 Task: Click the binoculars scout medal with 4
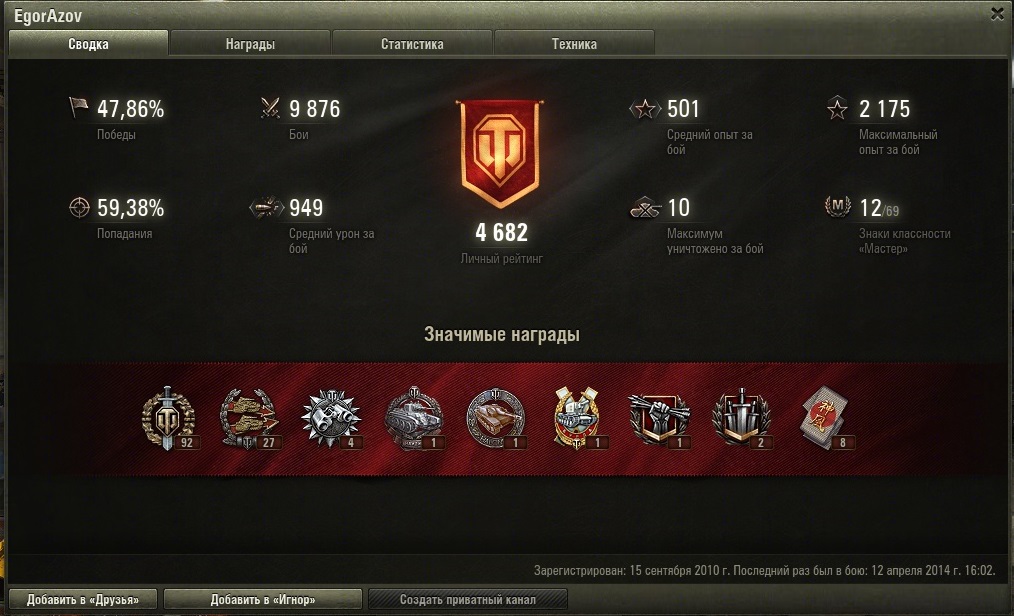pyautogui.click(x=332, y=419)
